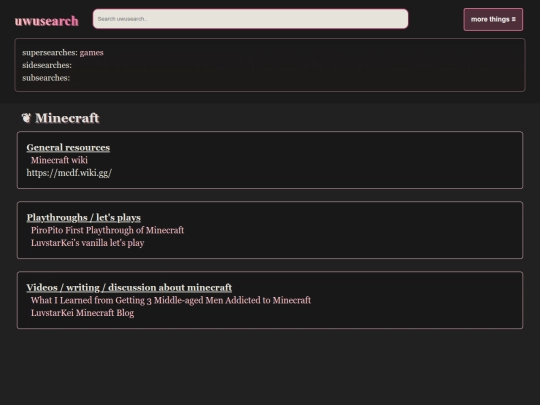
Task: Select the Minecraft page heading
Action: (67, 118)
